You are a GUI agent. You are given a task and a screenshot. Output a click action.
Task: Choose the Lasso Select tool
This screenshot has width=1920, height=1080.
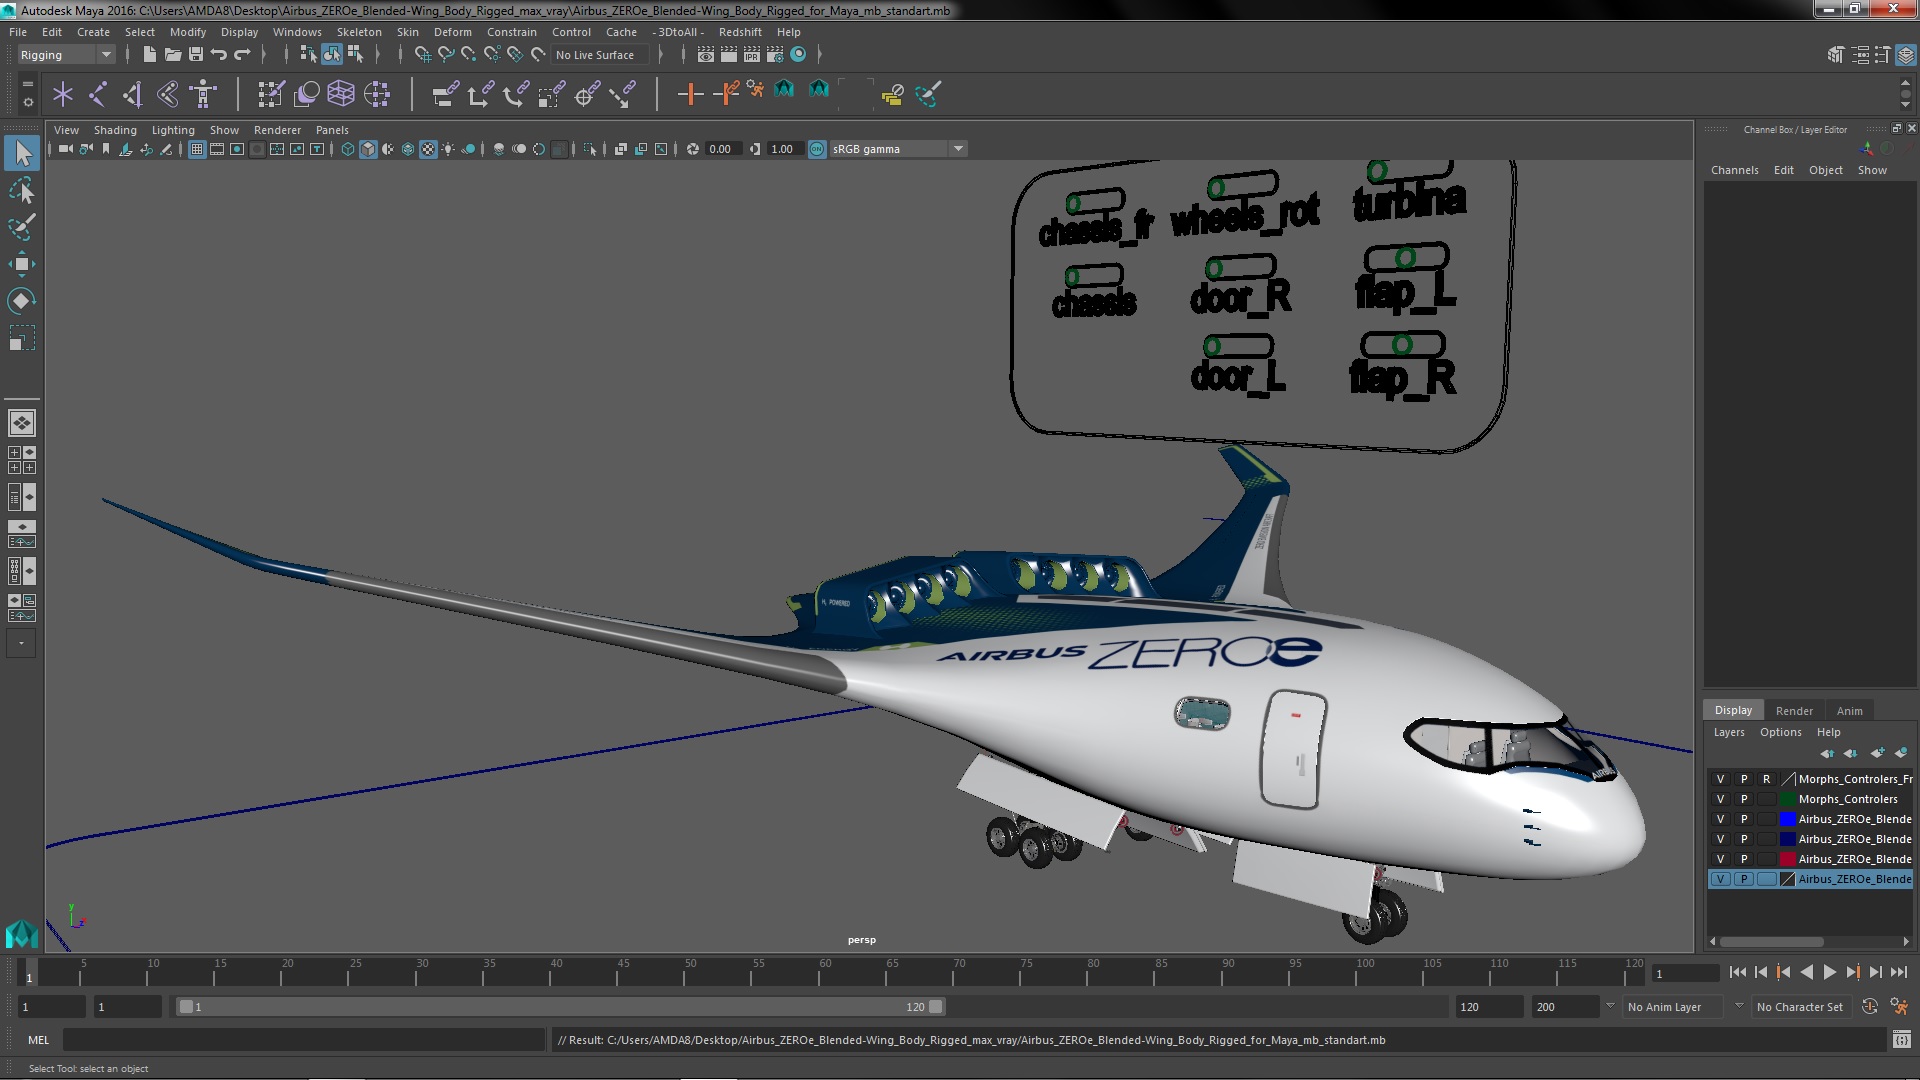[22, 190]
